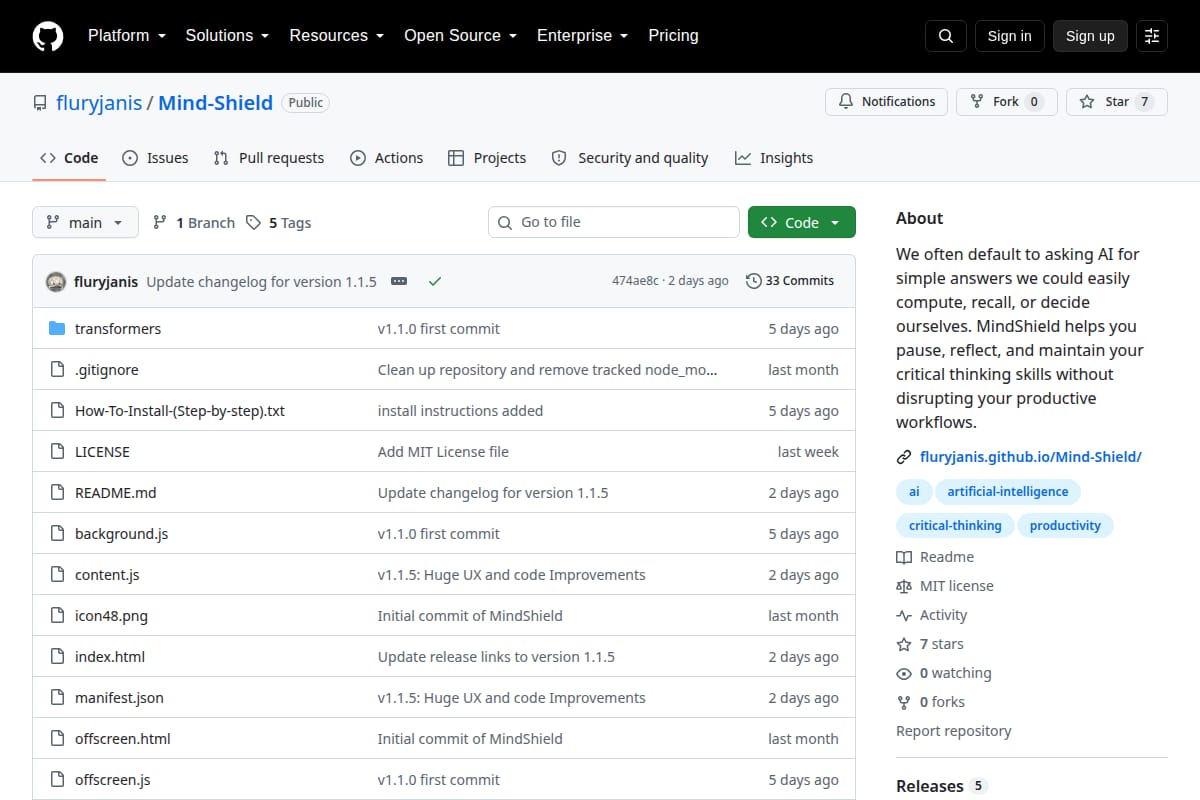Image resolution: width=1200 pixels, height=800 pixels.
Task: Click the fluryjanis avatar in commit bar
Action: 56,281
